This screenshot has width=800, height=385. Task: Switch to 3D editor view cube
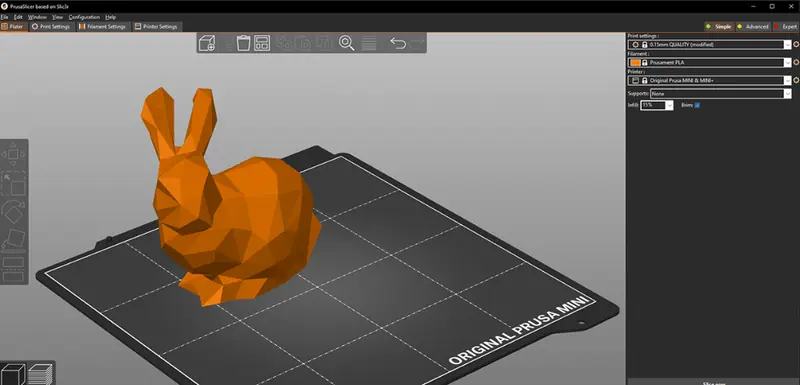click(x=13, y=374)
